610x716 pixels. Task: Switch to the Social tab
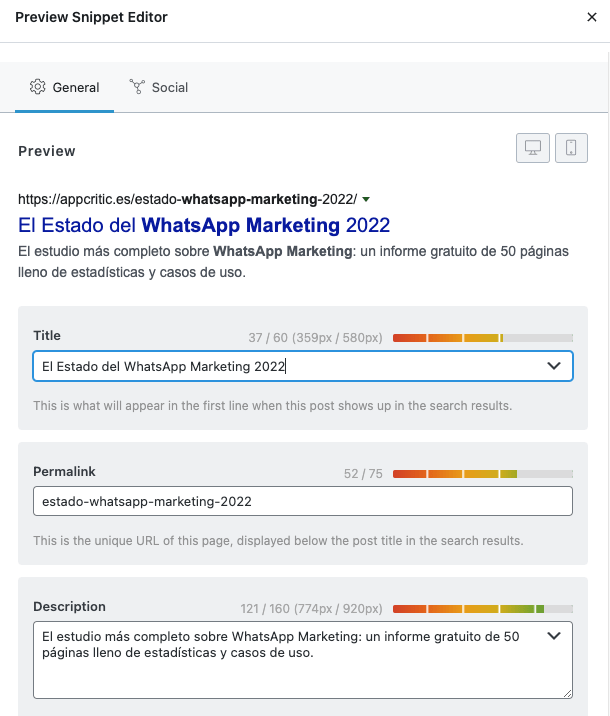(x=159, y=87)
